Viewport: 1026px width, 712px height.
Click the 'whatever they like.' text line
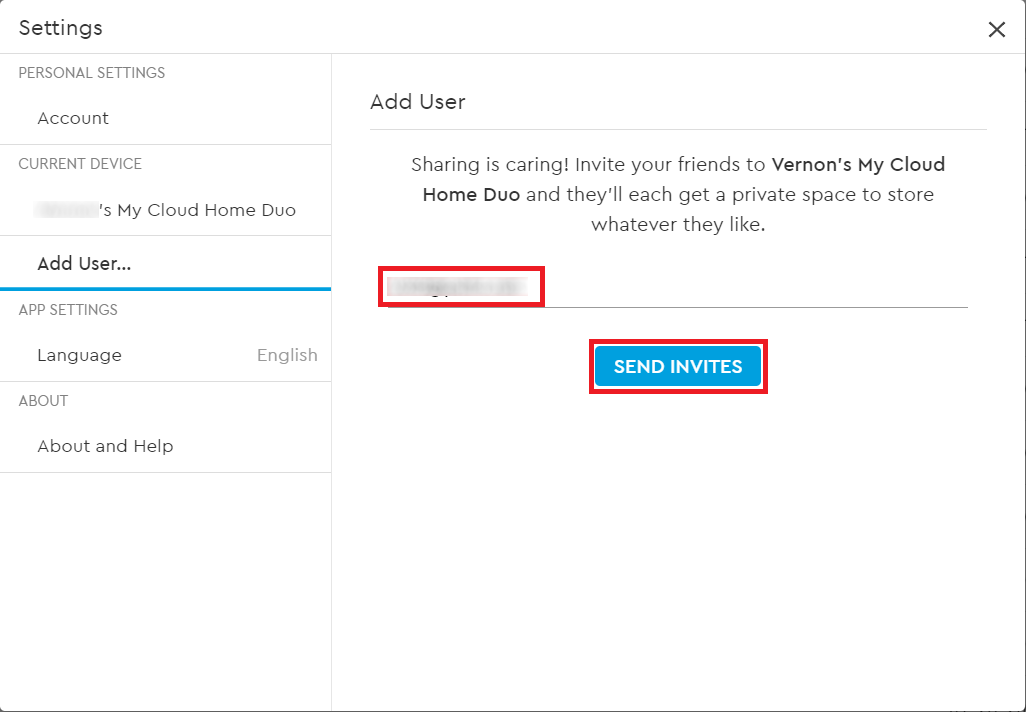[678, 224]
